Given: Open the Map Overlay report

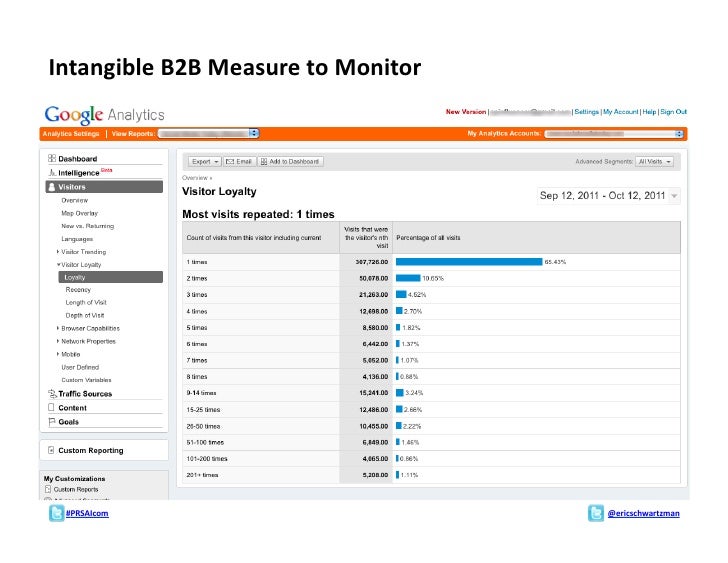Looking at the screenshot, I should [x=79, y=213].
